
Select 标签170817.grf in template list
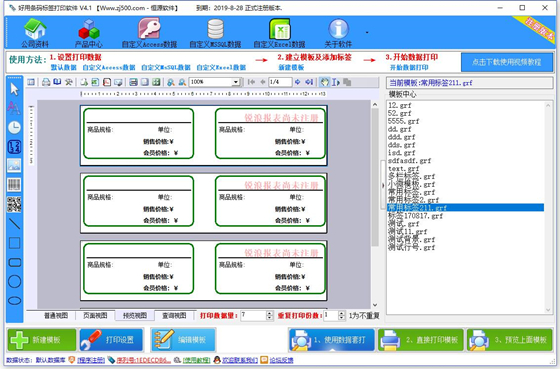[415, 216]
